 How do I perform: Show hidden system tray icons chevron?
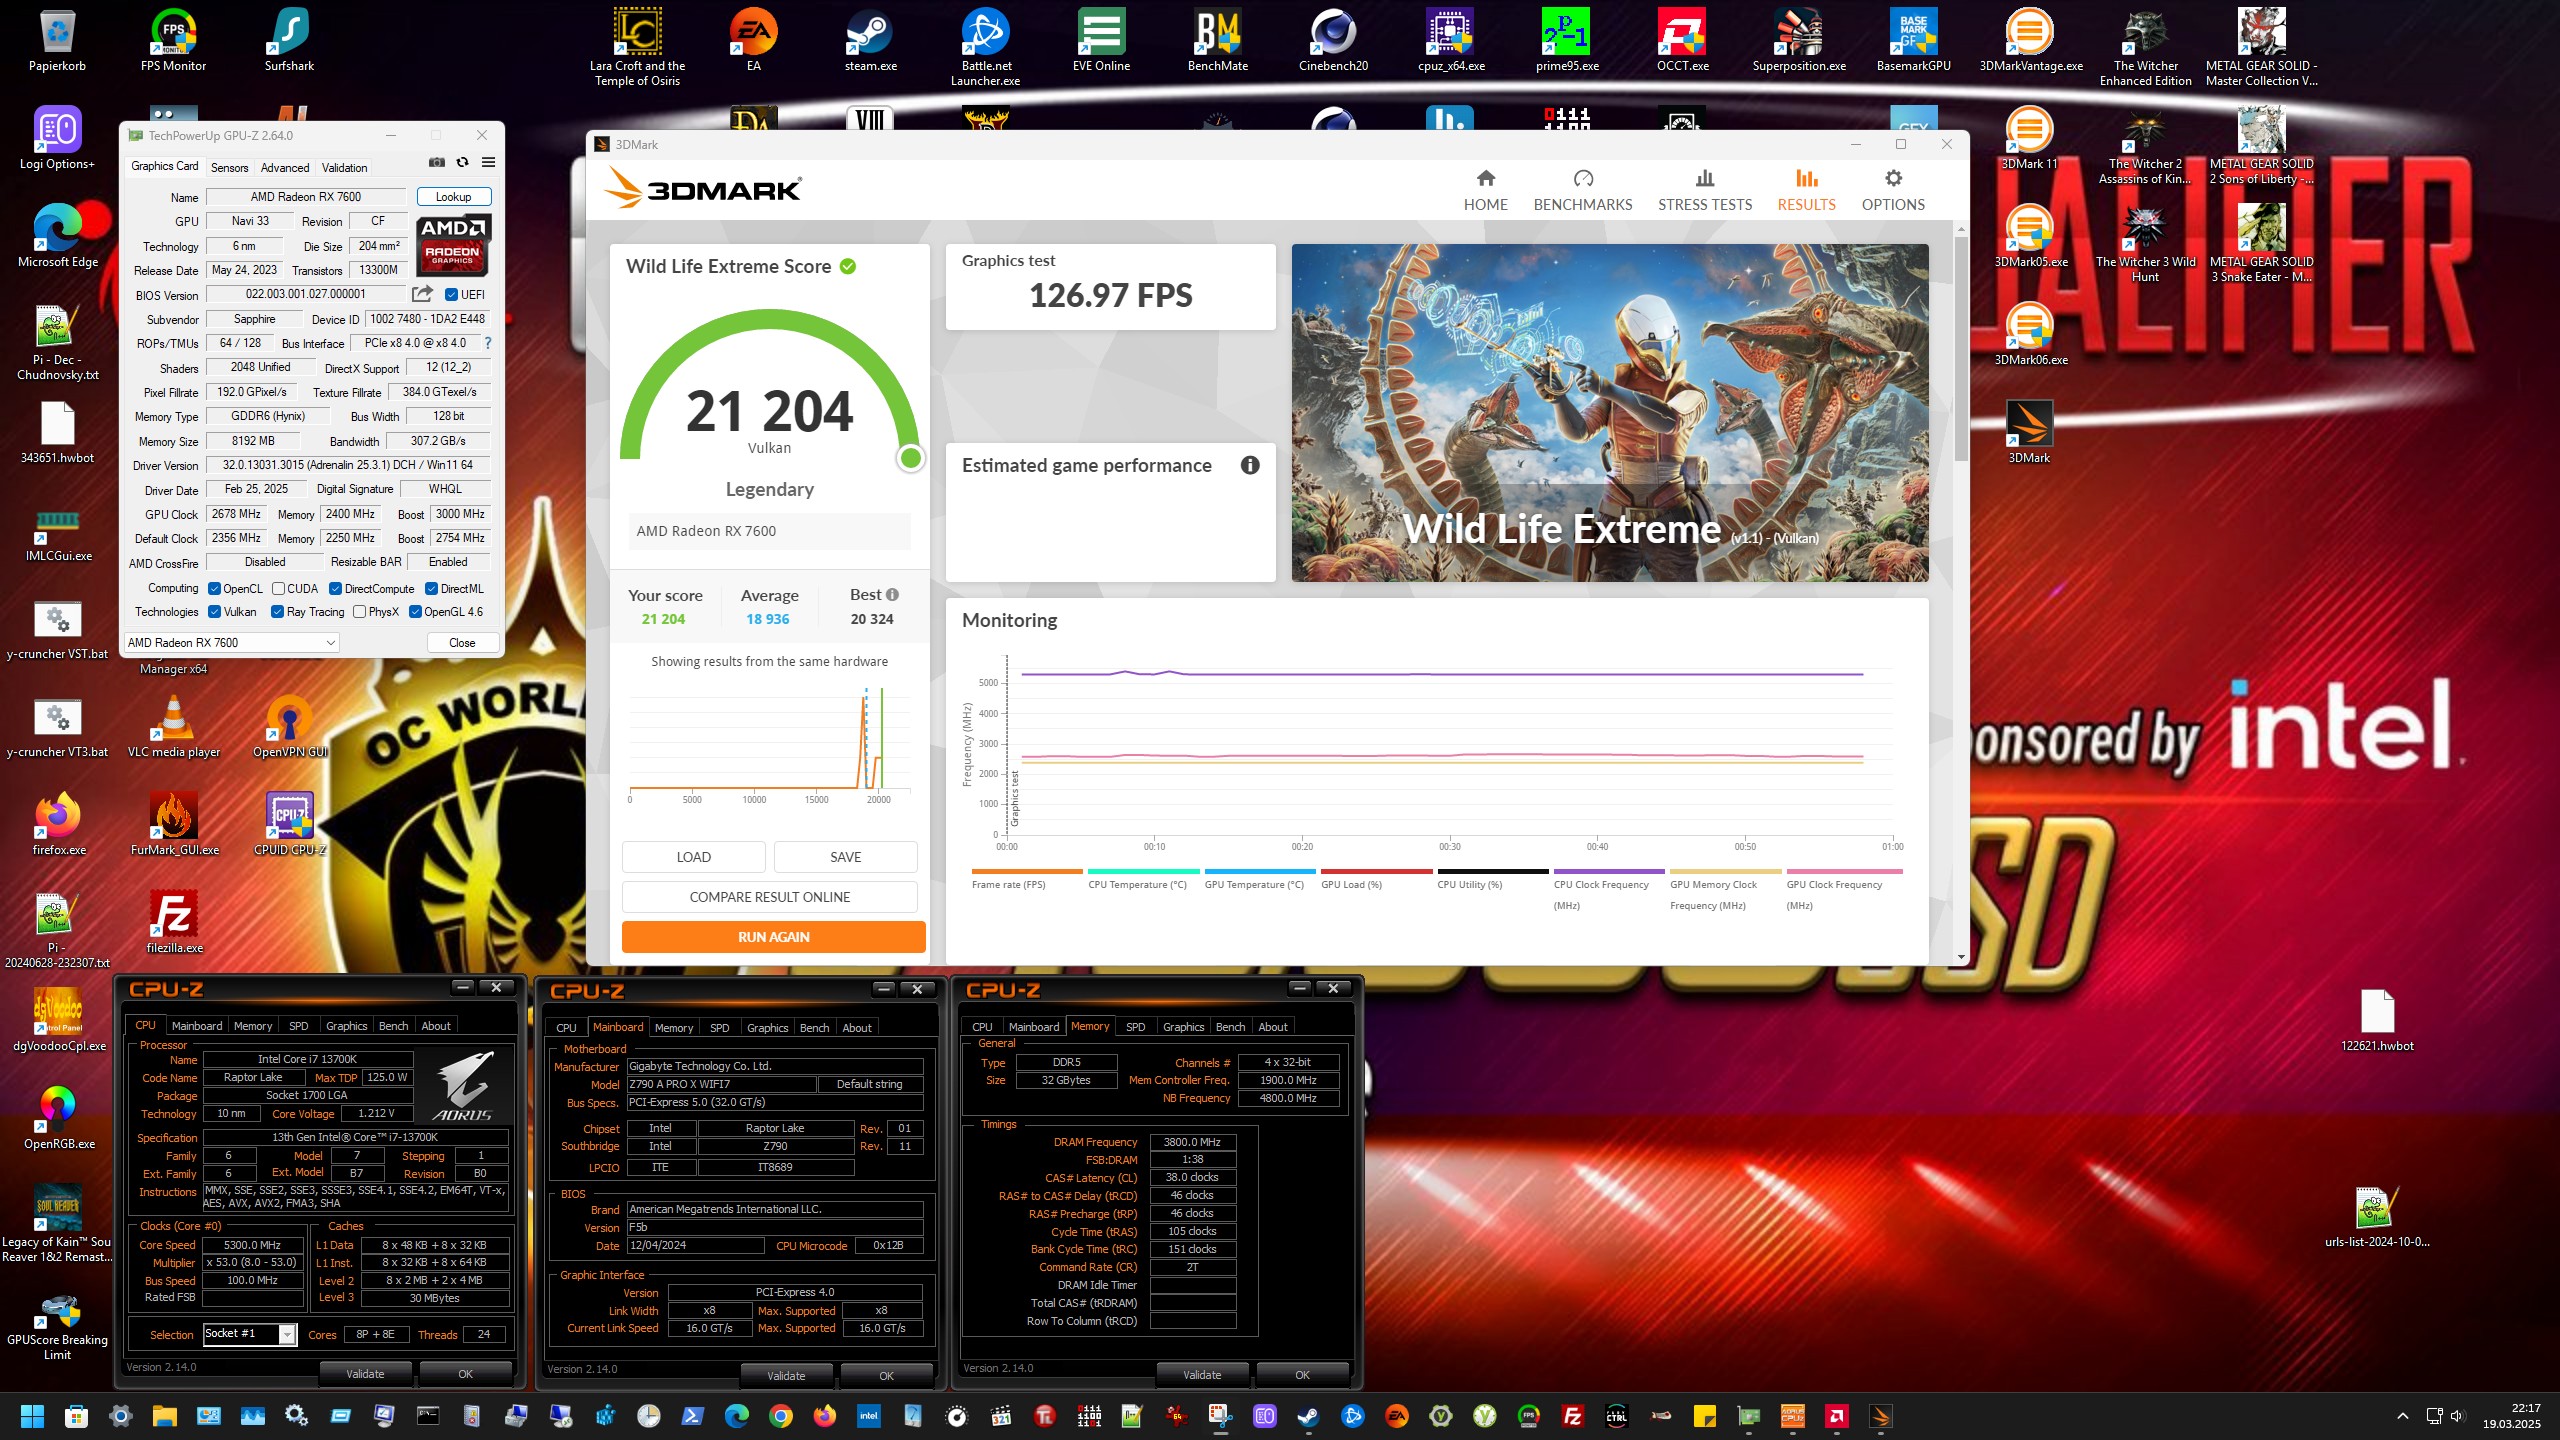(2402, 1417)
